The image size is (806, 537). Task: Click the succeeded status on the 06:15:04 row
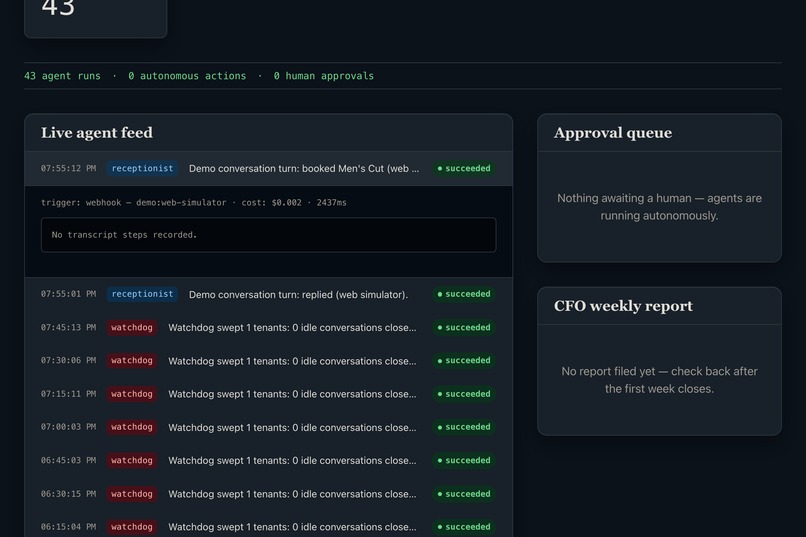[x=464, y=527]
